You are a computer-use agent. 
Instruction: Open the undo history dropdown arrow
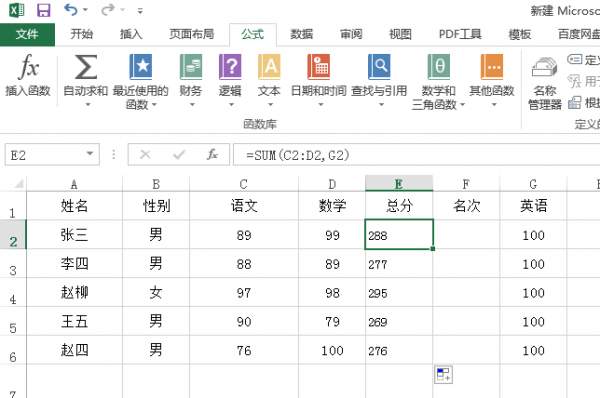pyautogui.click(x=85, y=10)
